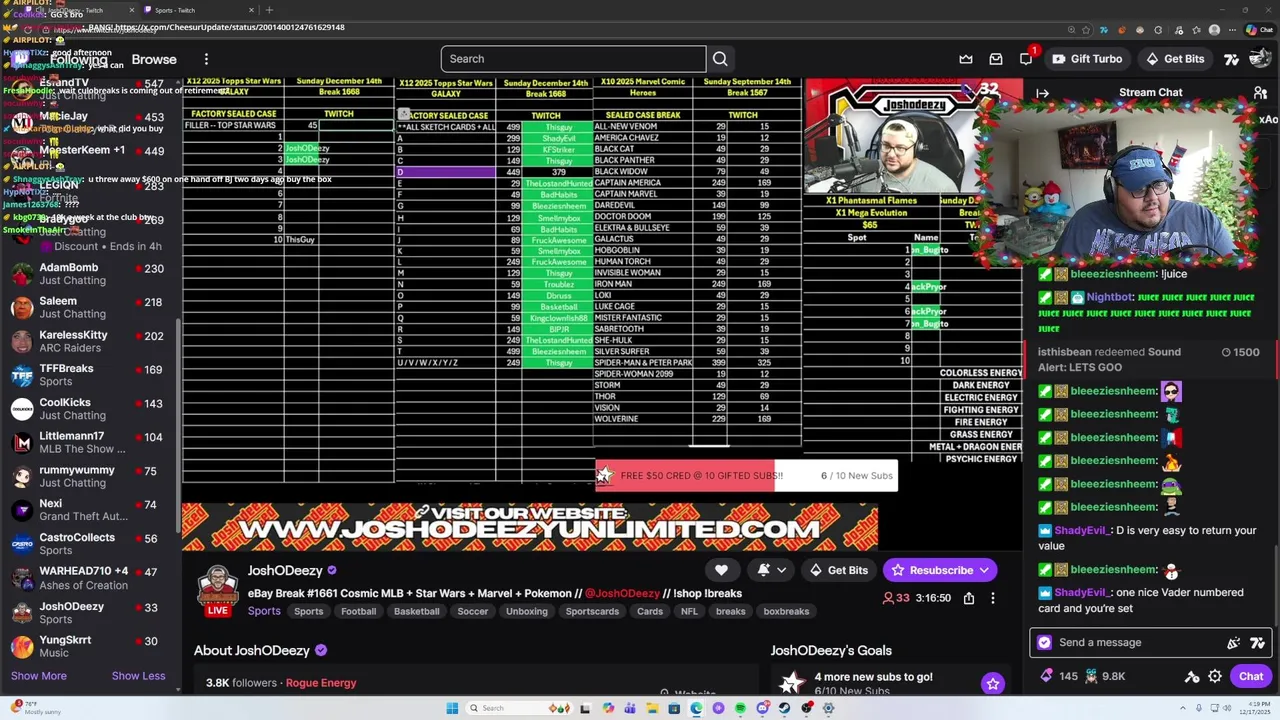
Task: Select the Cards tag
Action: pyautogui.click(x=650, y=611)
